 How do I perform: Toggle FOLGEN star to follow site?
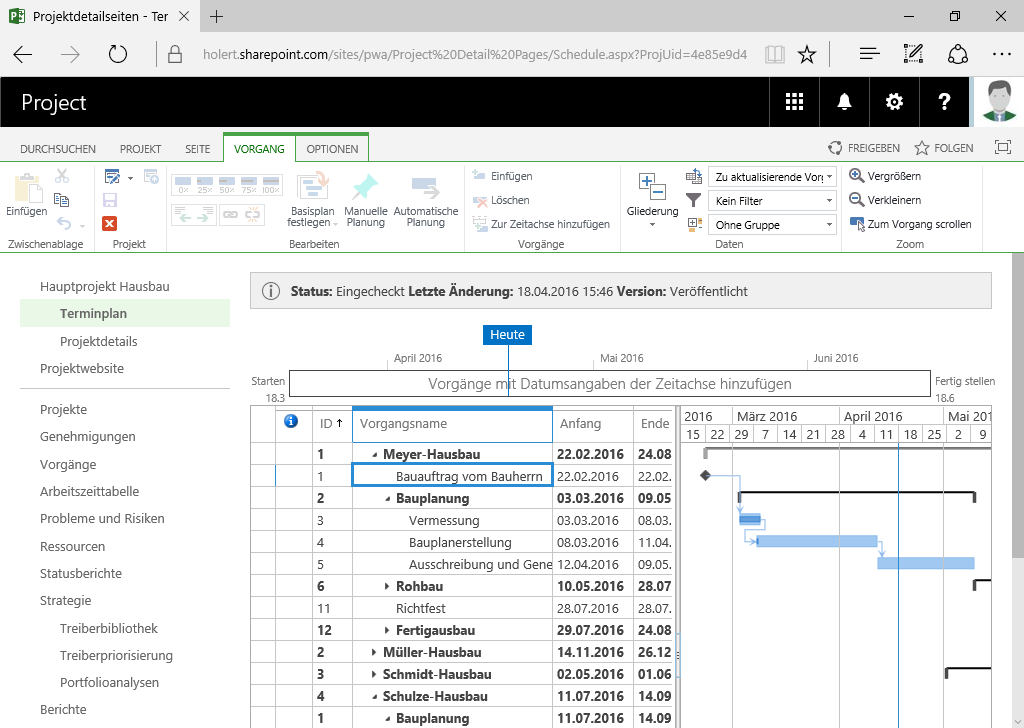(944, 148)
